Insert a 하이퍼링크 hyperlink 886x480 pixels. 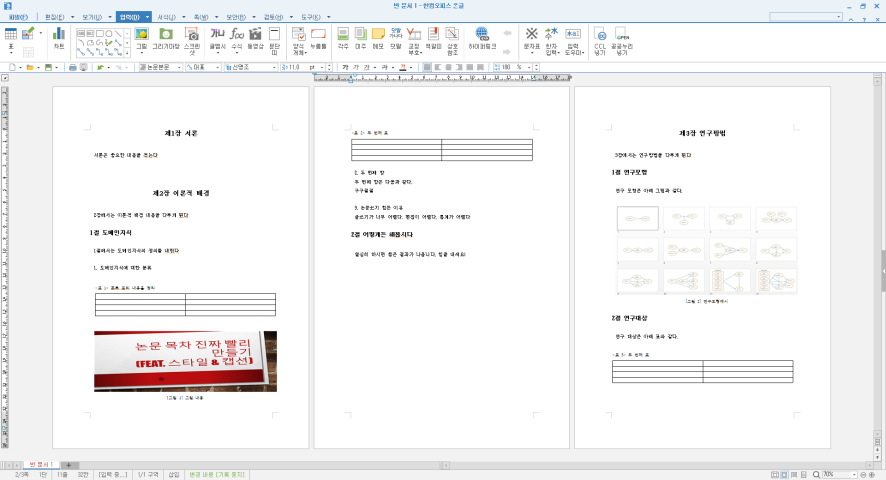click(x=482, y=38)
